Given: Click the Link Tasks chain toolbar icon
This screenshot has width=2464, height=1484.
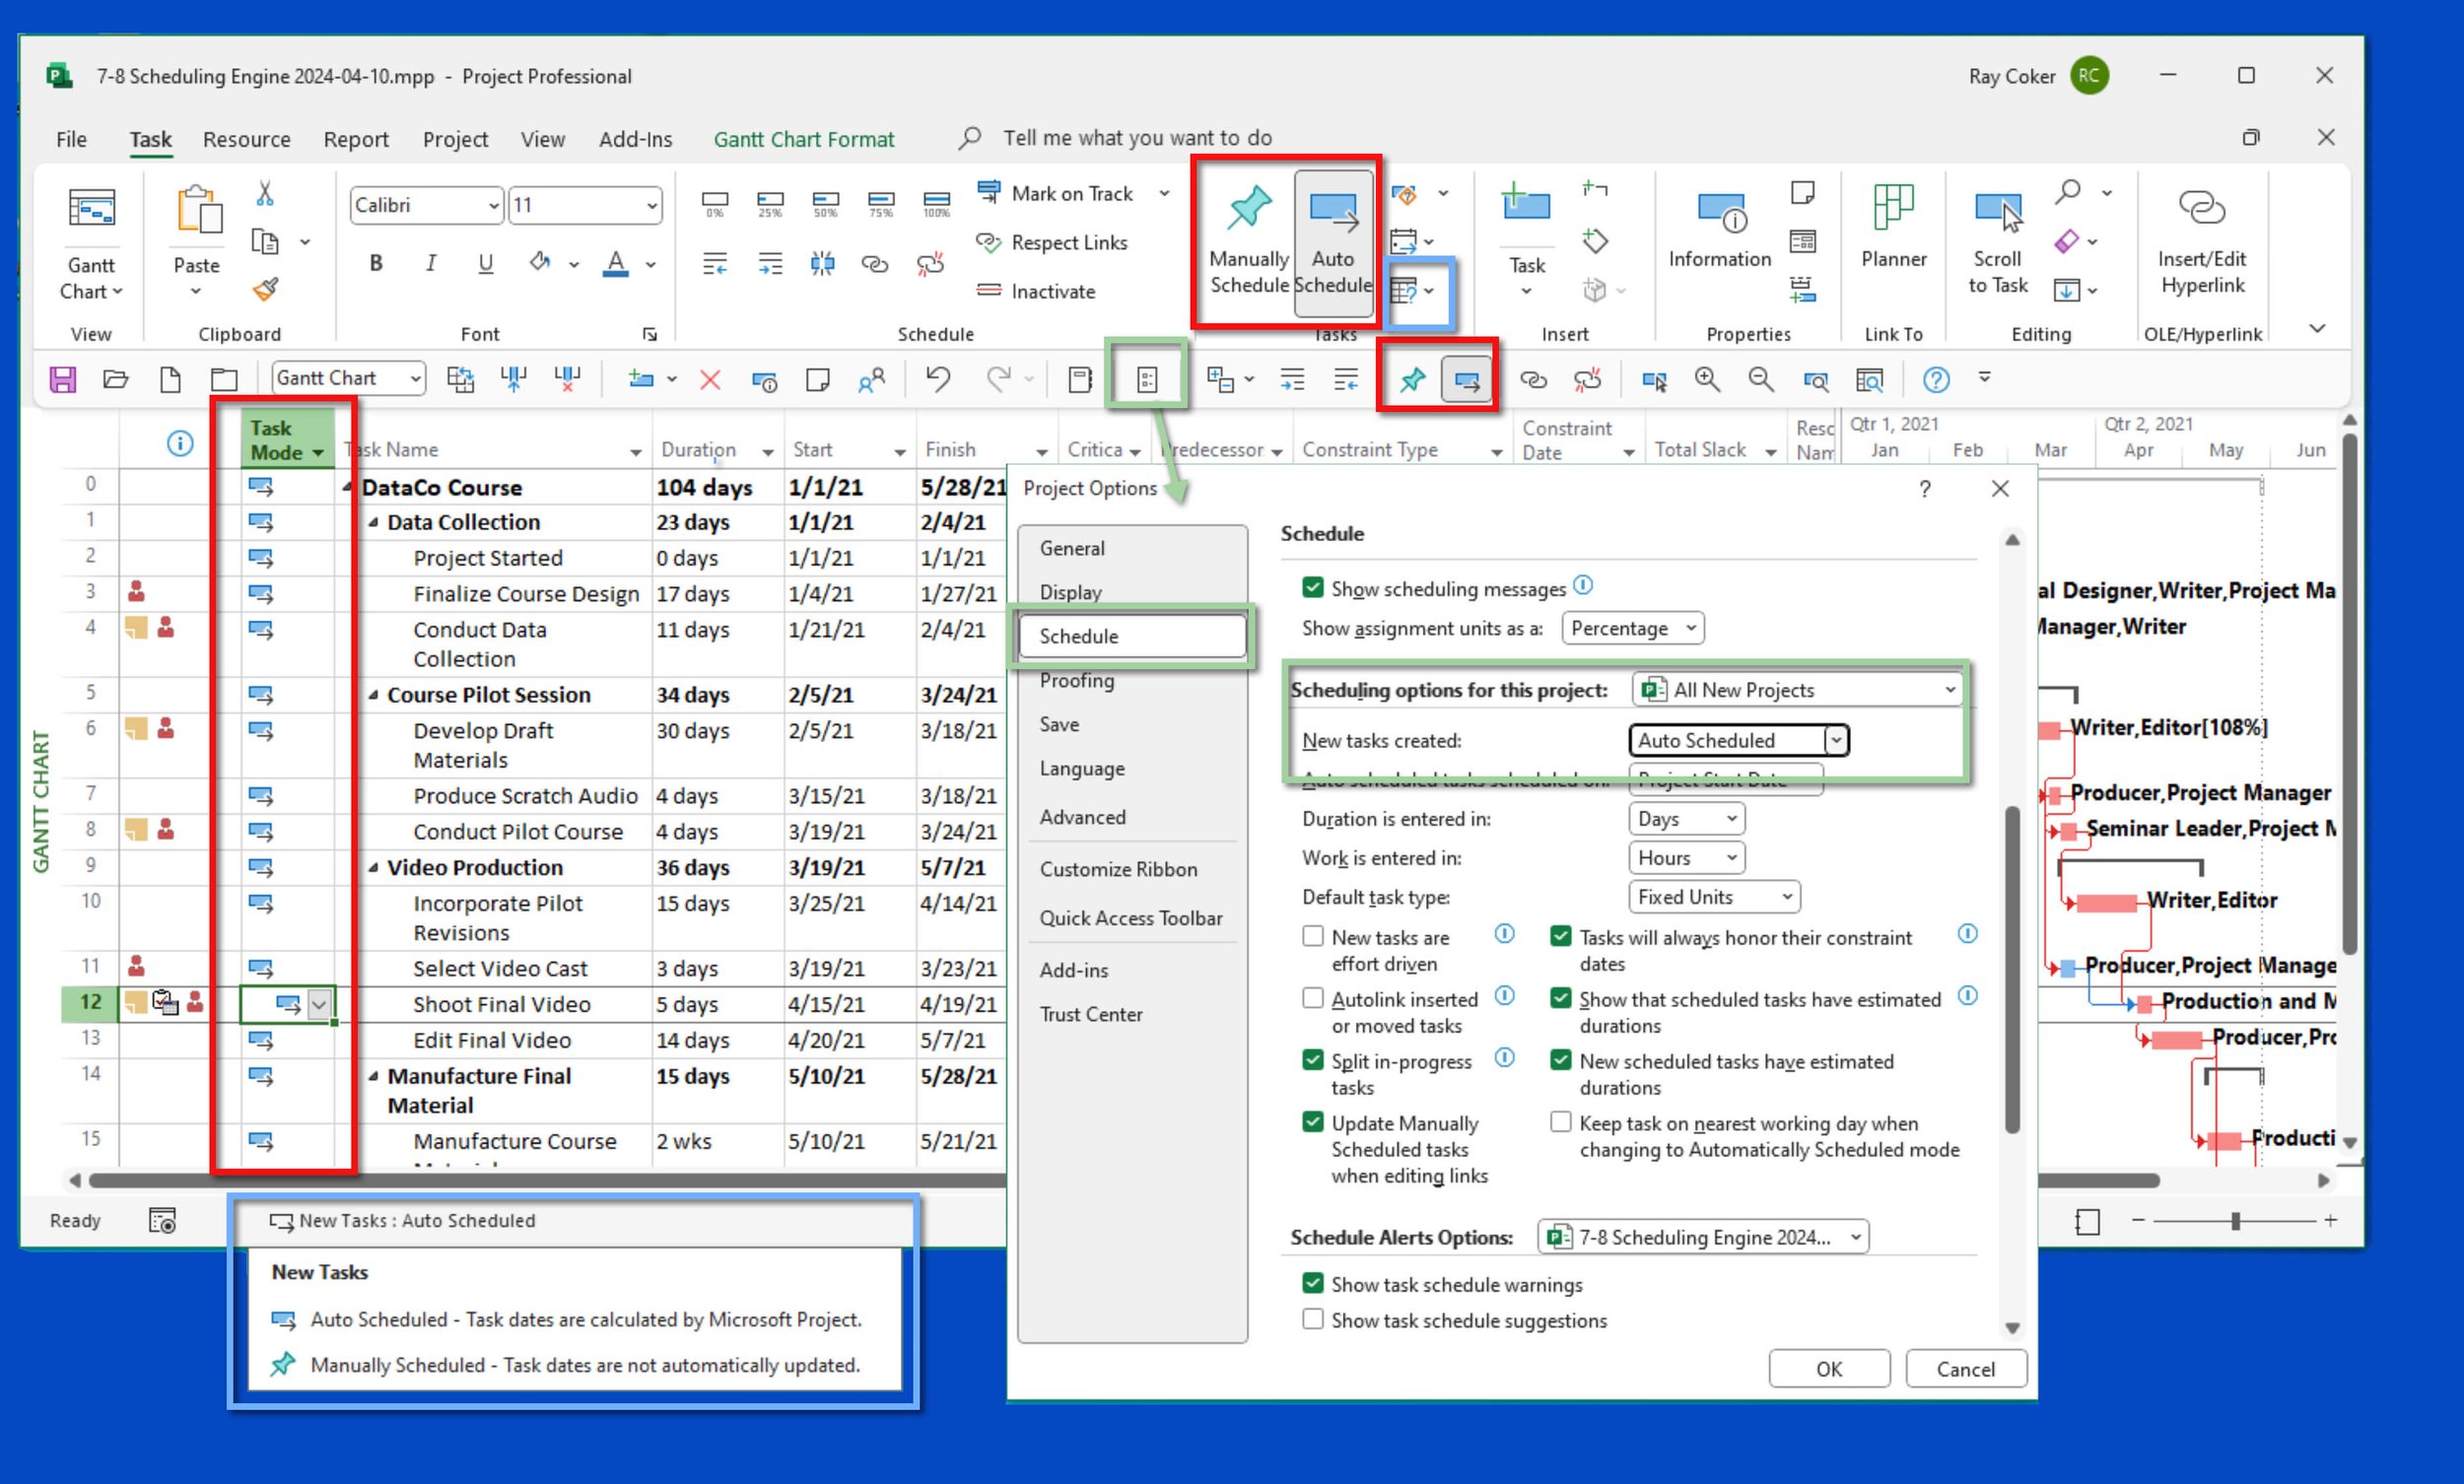Looking at the screenshot, I should 1533,380.
